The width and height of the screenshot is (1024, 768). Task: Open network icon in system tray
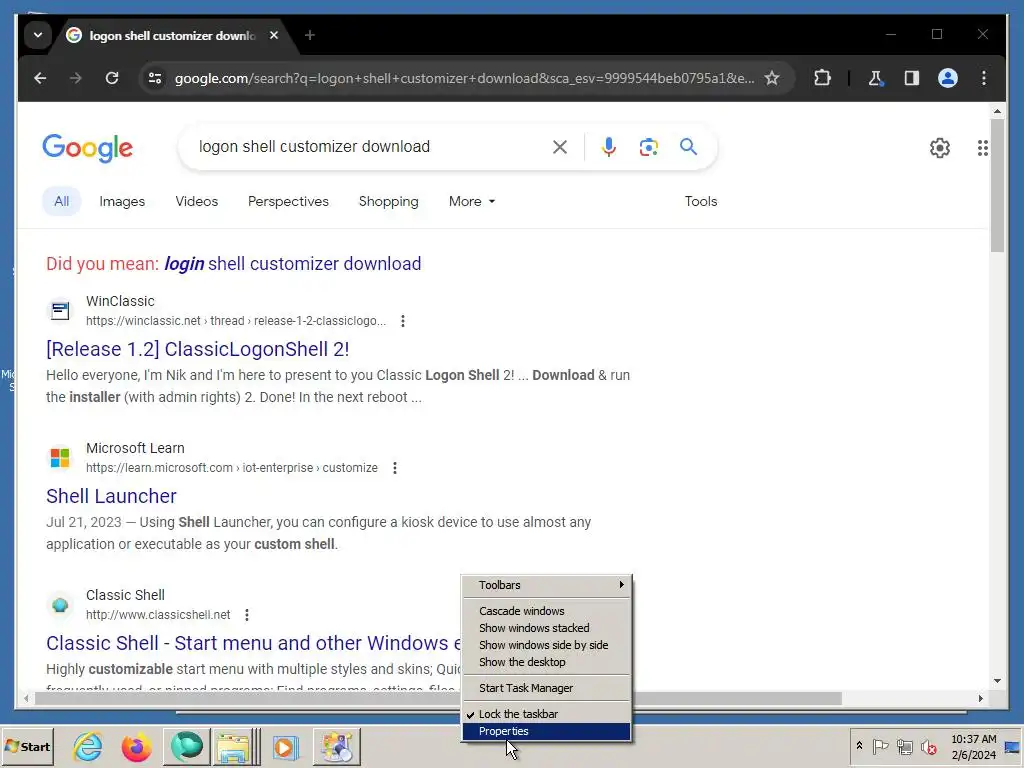pos(904,746)
